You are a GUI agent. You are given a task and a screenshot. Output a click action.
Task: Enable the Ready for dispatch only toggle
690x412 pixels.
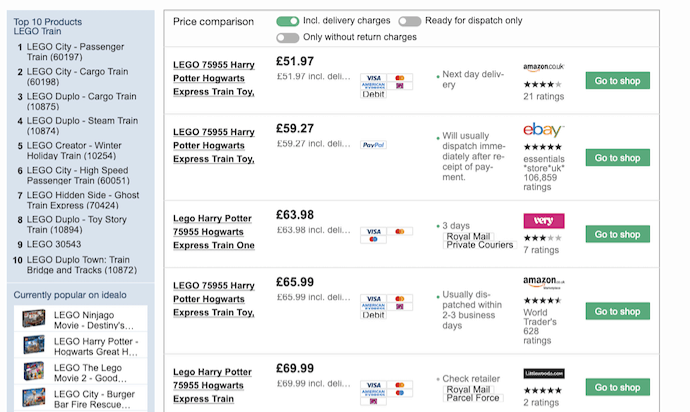point(410,21)
